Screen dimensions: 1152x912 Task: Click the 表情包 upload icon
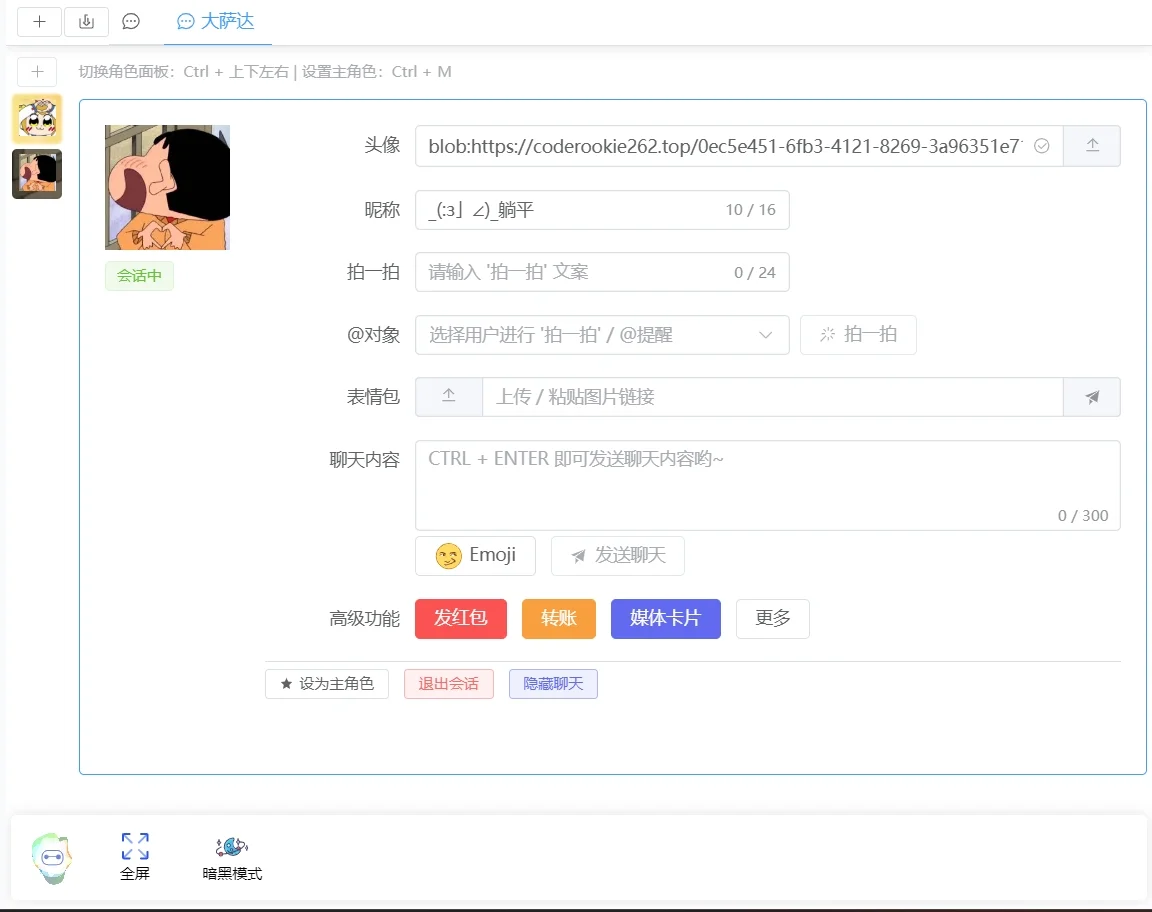448,397
